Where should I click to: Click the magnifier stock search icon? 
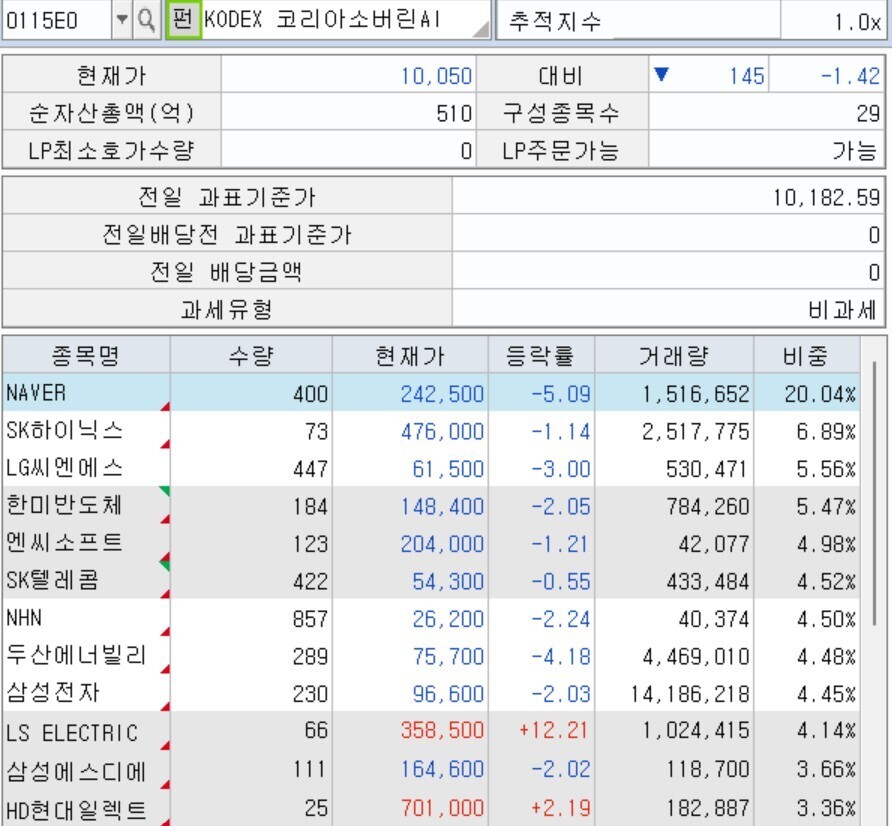(146, 19)
